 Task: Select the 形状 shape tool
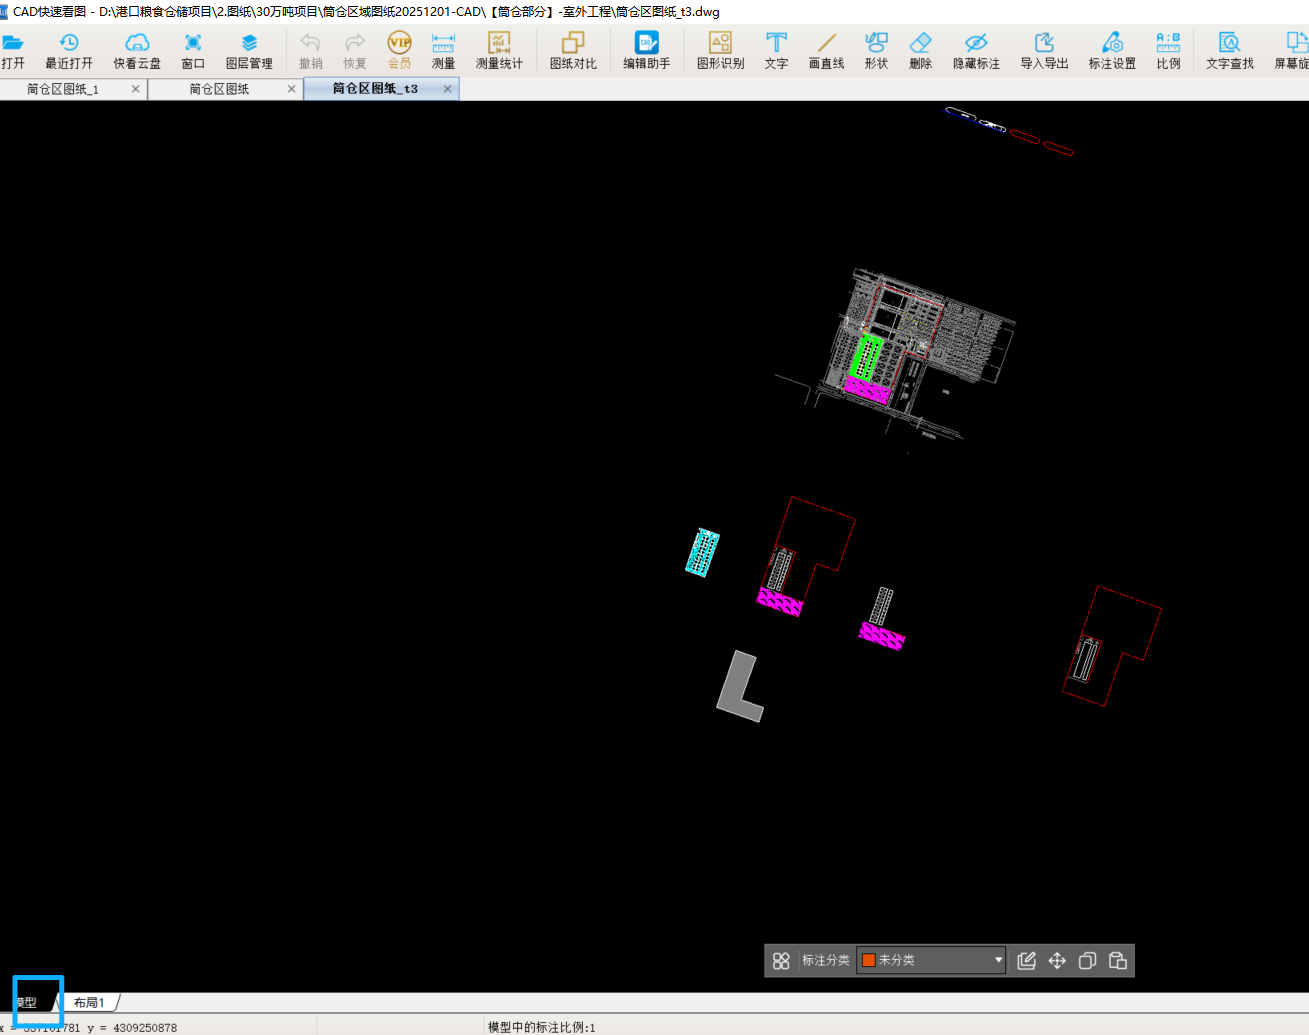876,50
